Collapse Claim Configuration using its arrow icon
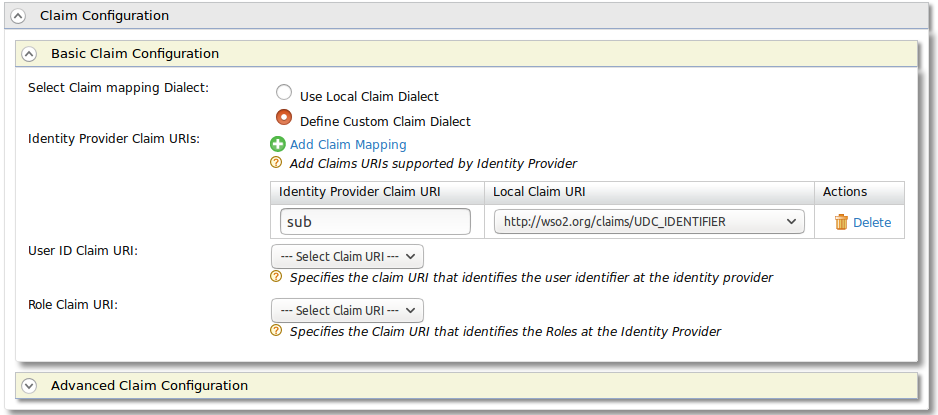 point(19,16)
